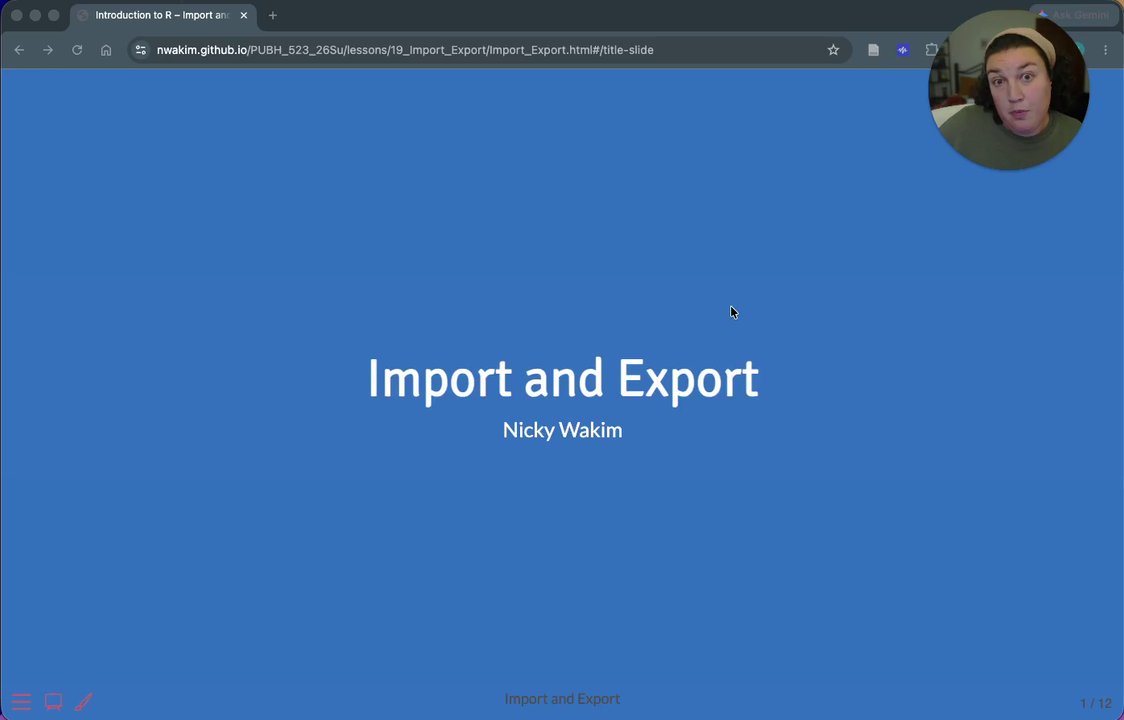The image size is (1124, 720).
Task: View site information icon beside URL
Action: tap(141, 50)
